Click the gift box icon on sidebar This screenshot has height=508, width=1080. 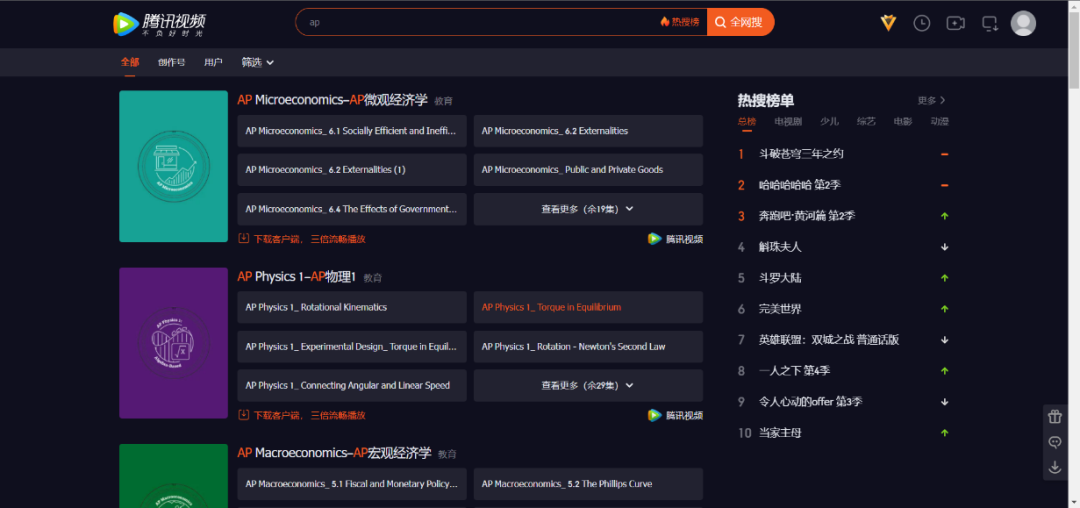point(1055,416)
